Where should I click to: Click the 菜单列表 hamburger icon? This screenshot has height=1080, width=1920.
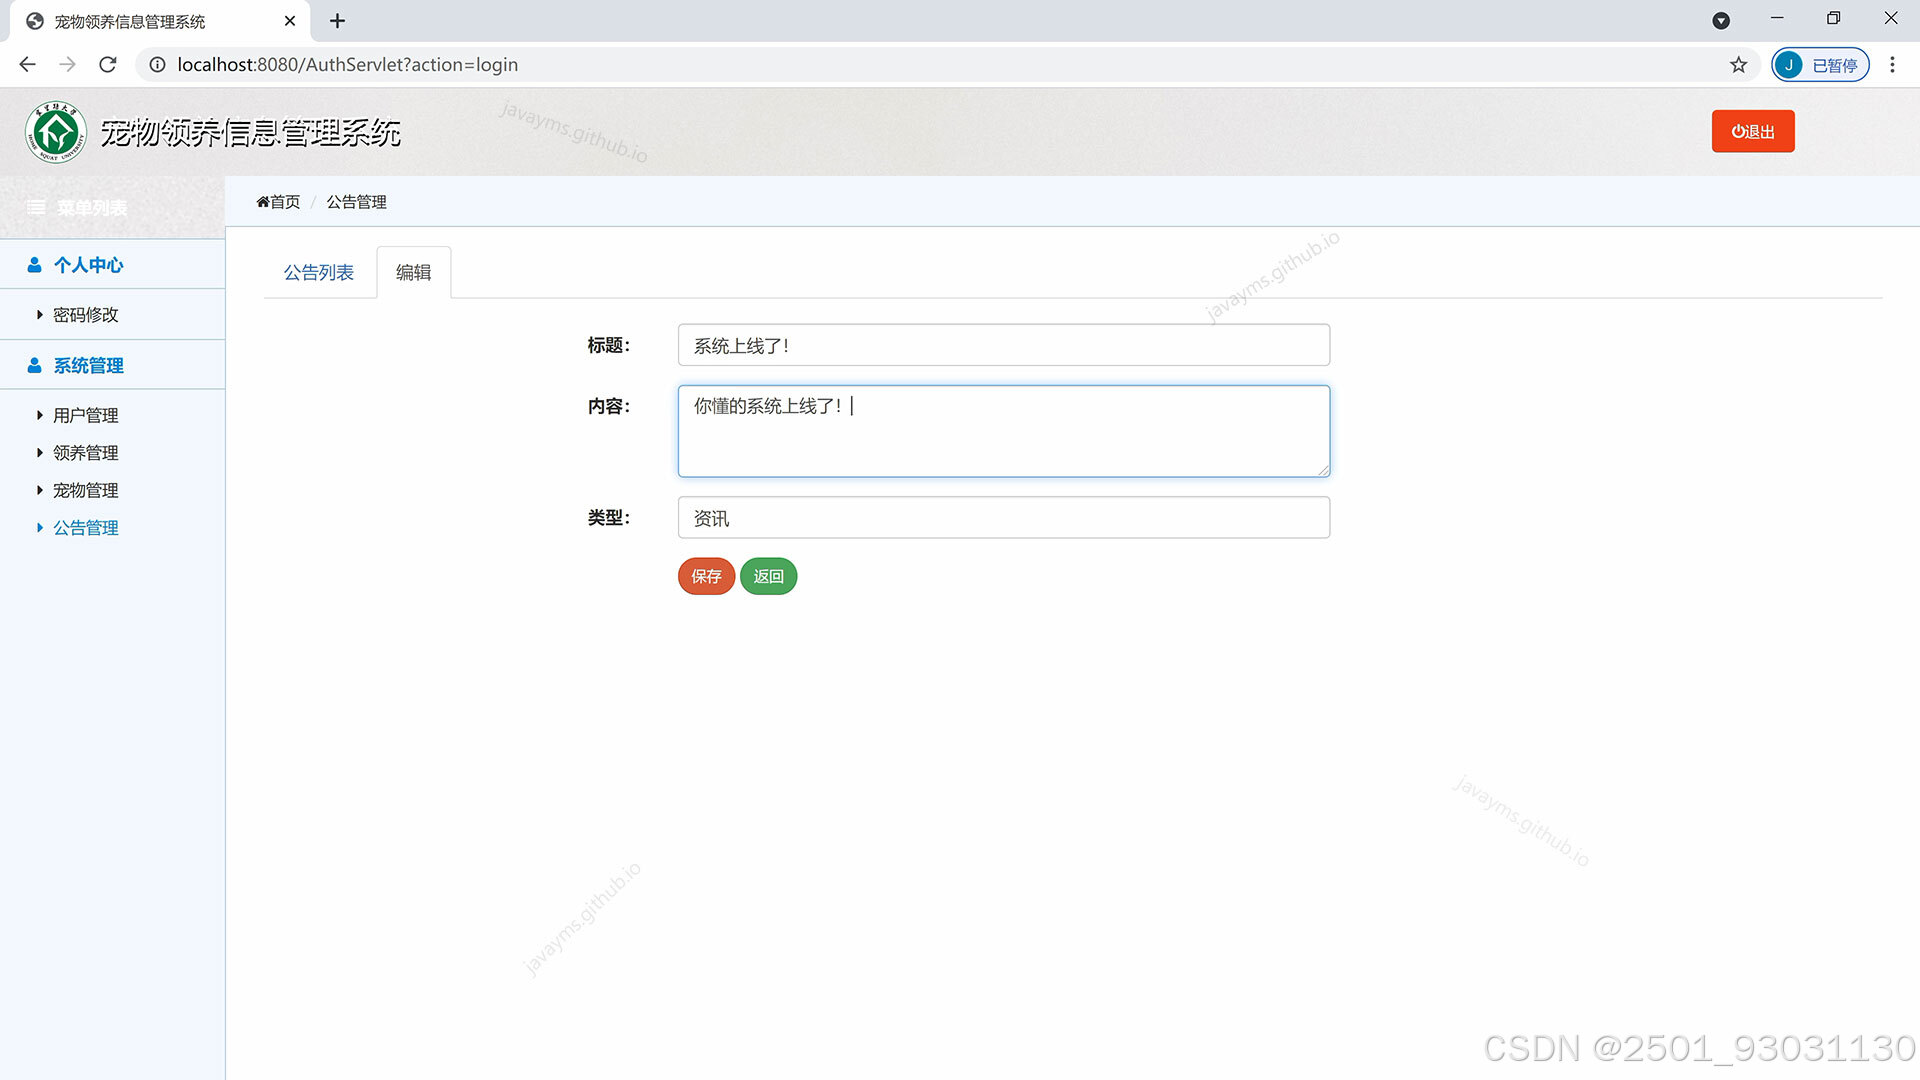point(36,208)
